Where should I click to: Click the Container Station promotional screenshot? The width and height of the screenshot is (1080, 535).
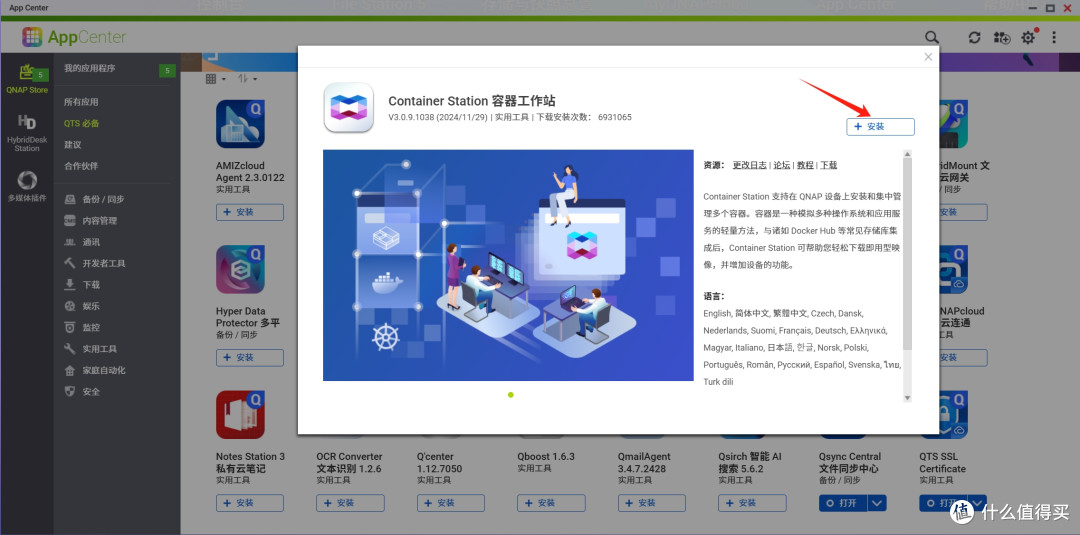(x=508, y=265)
